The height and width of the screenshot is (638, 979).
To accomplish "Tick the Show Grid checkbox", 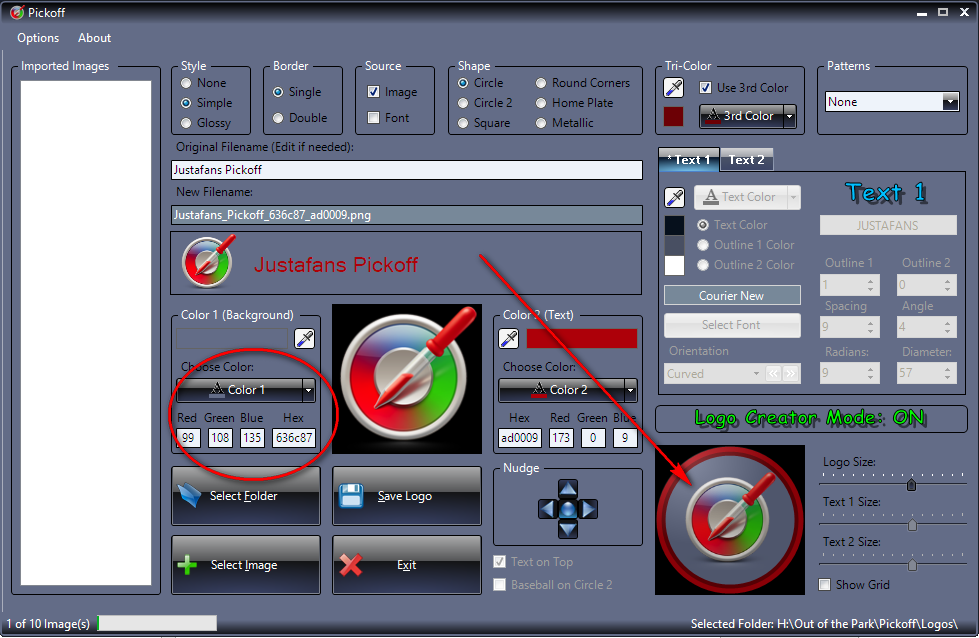I will coord(825,585).
